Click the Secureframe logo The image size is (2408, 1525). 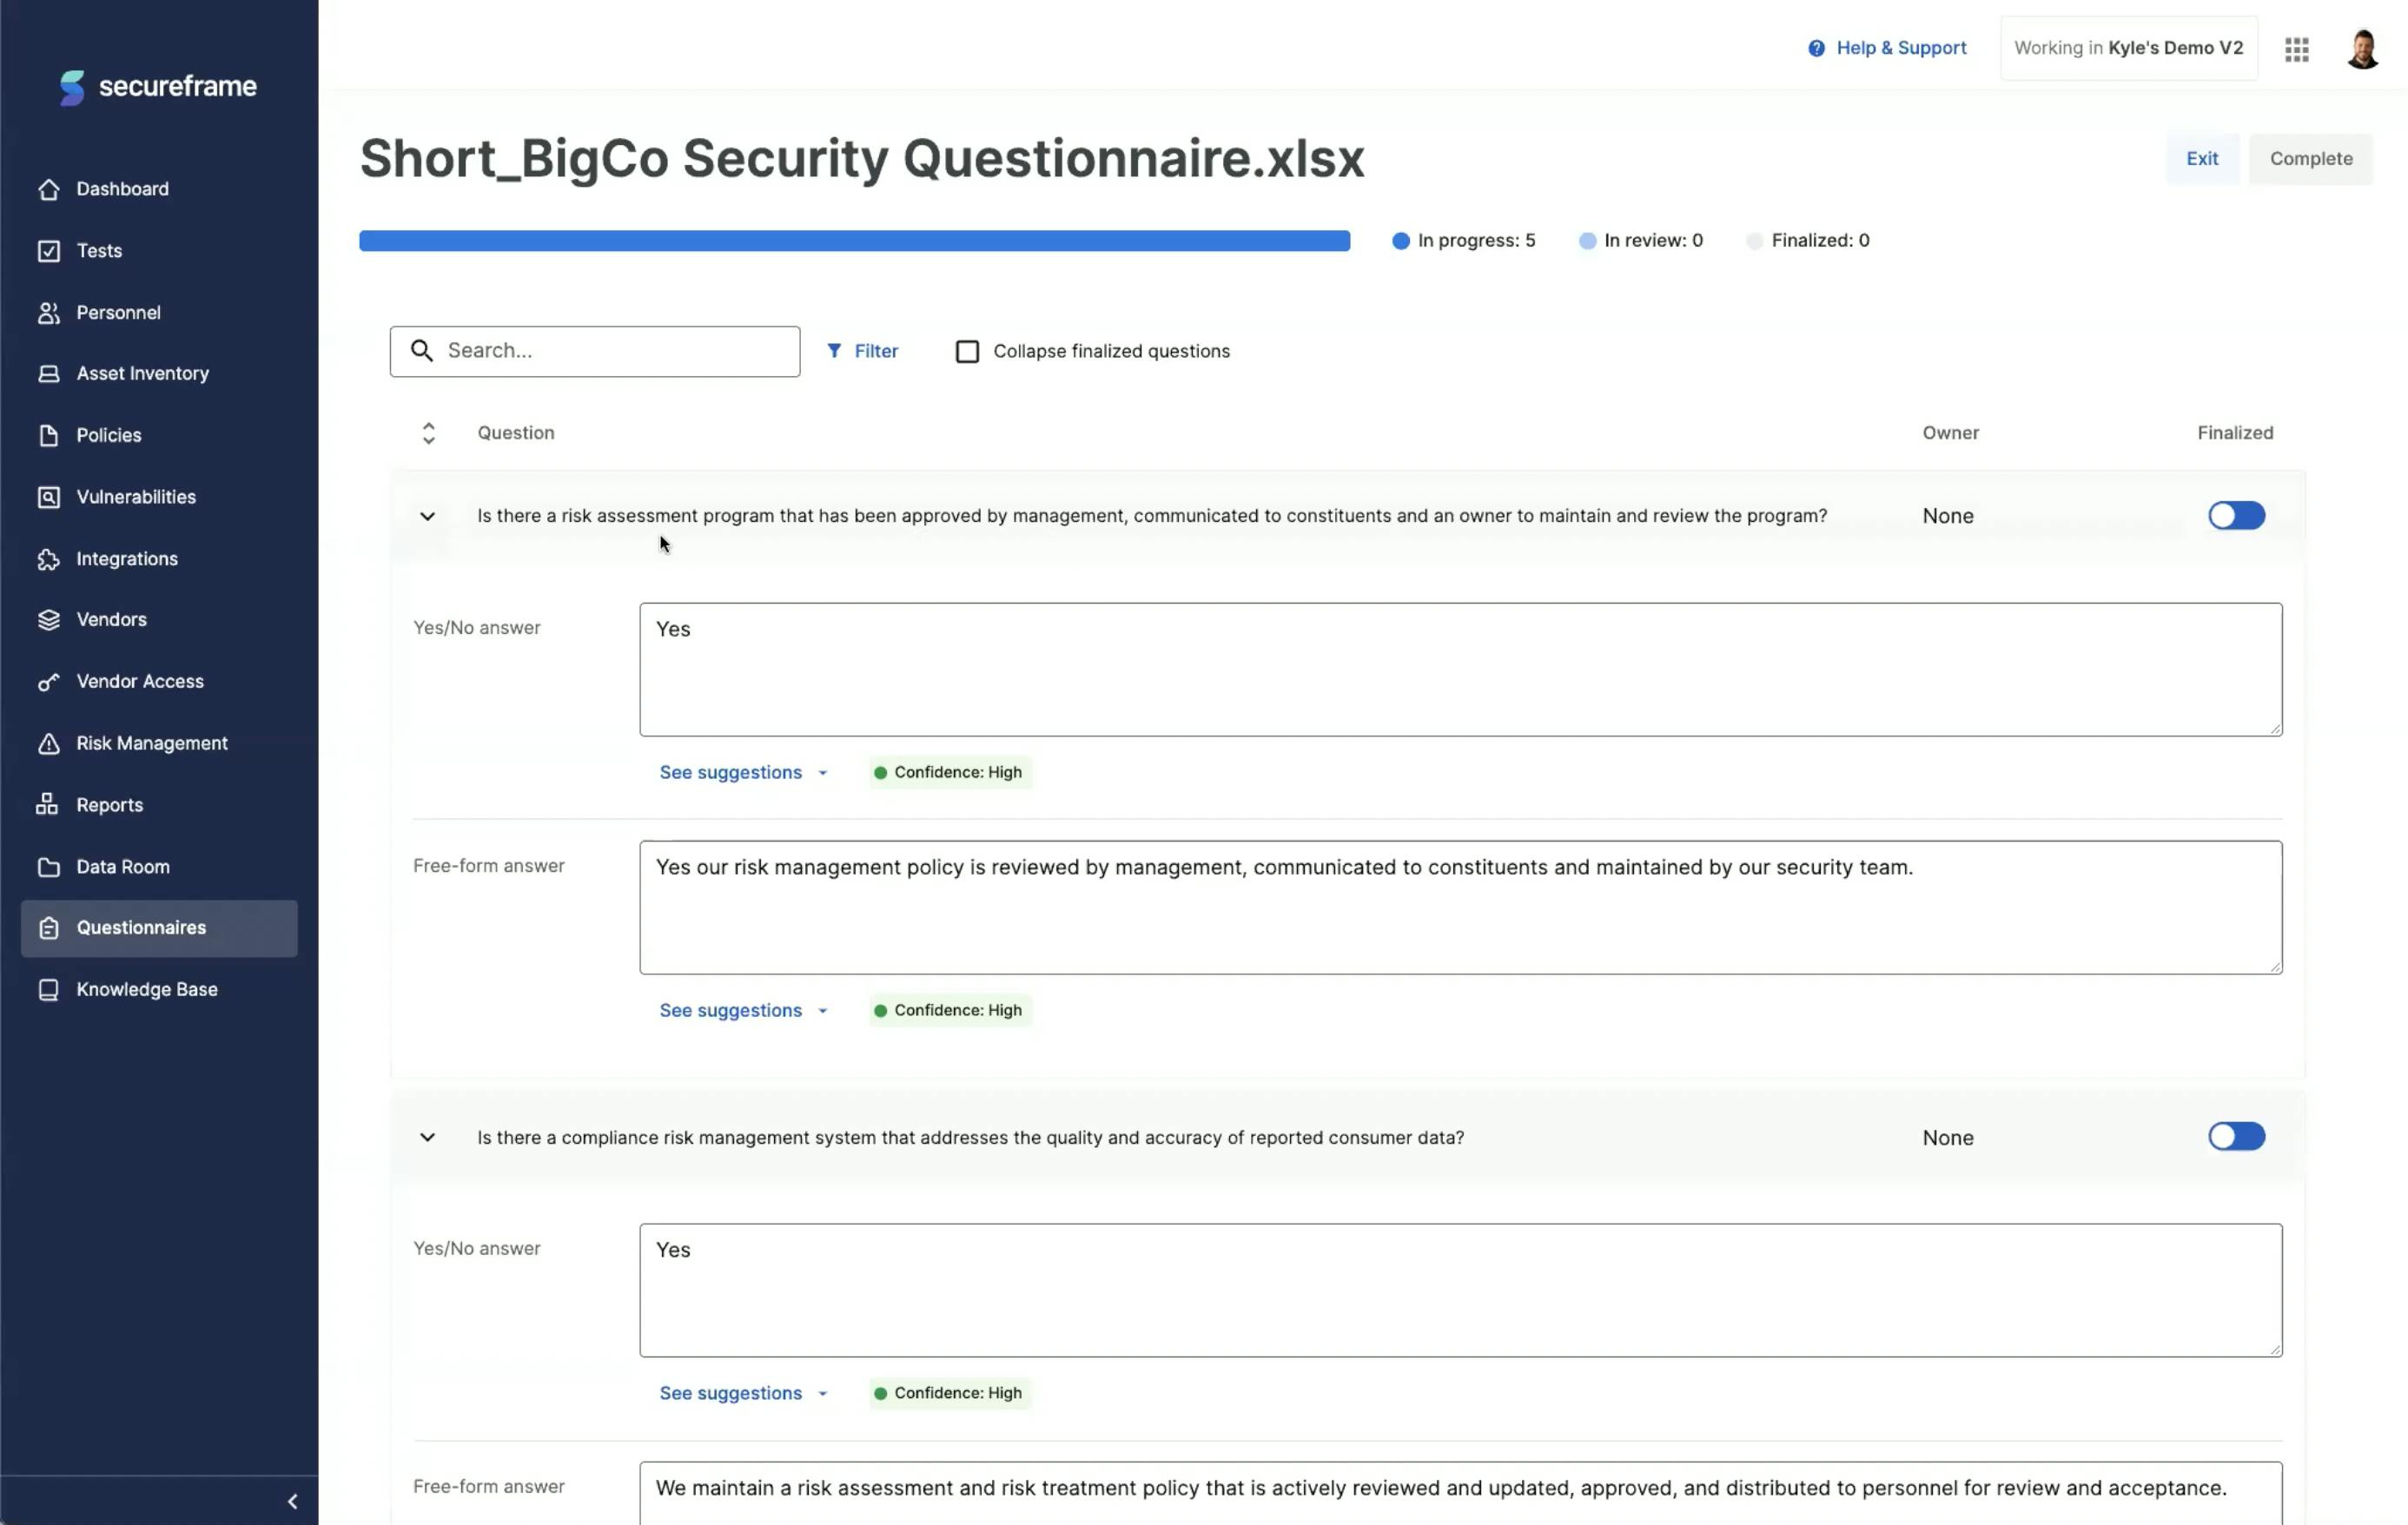(x=158, y=87)
